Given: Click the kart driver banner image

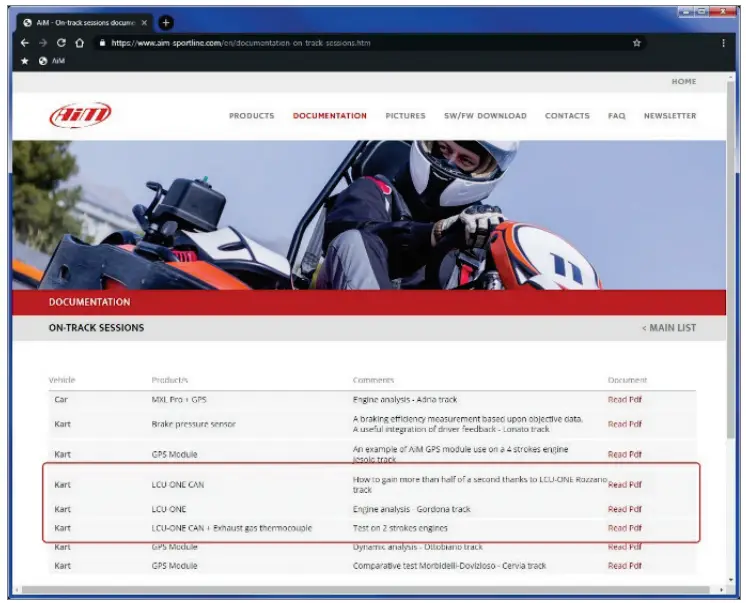Looking at the screenshot, I should click(x=369, y=215).
